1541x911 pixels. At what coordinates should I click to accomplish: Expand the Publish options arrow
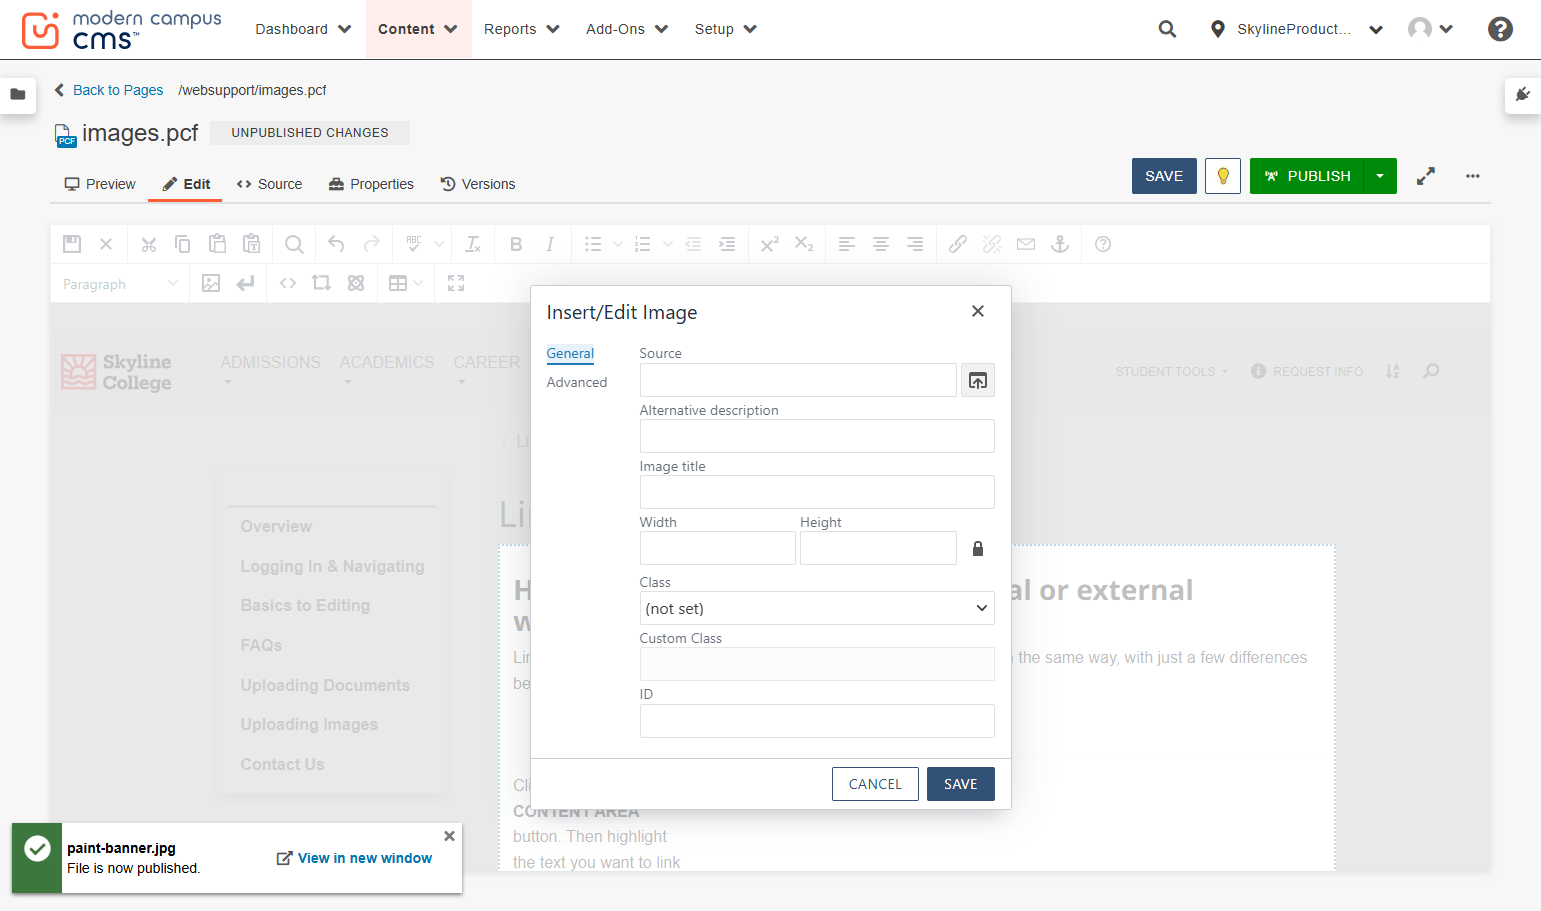(1380, 176)
